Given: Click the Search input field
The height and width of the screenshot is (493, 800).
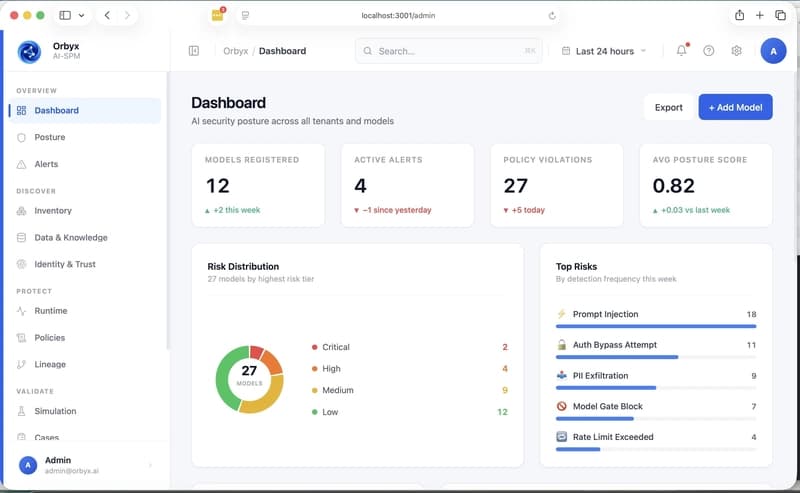Looking at the screenshot, I should pyautogui.click(x=448, y=51).
